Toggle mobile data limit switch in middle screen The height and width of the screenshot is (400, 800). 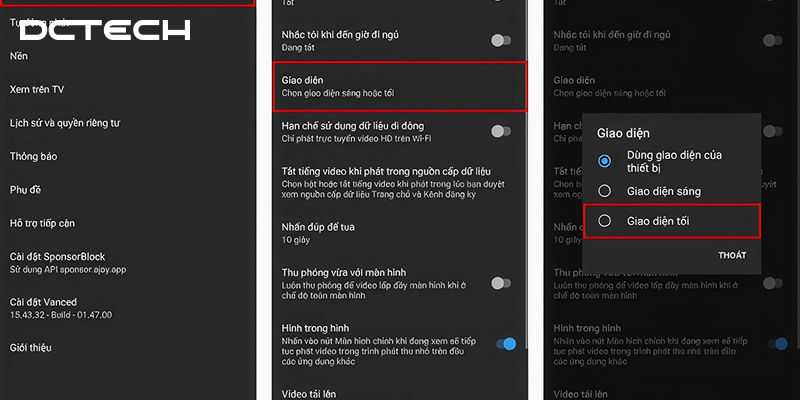coord(501,132)
